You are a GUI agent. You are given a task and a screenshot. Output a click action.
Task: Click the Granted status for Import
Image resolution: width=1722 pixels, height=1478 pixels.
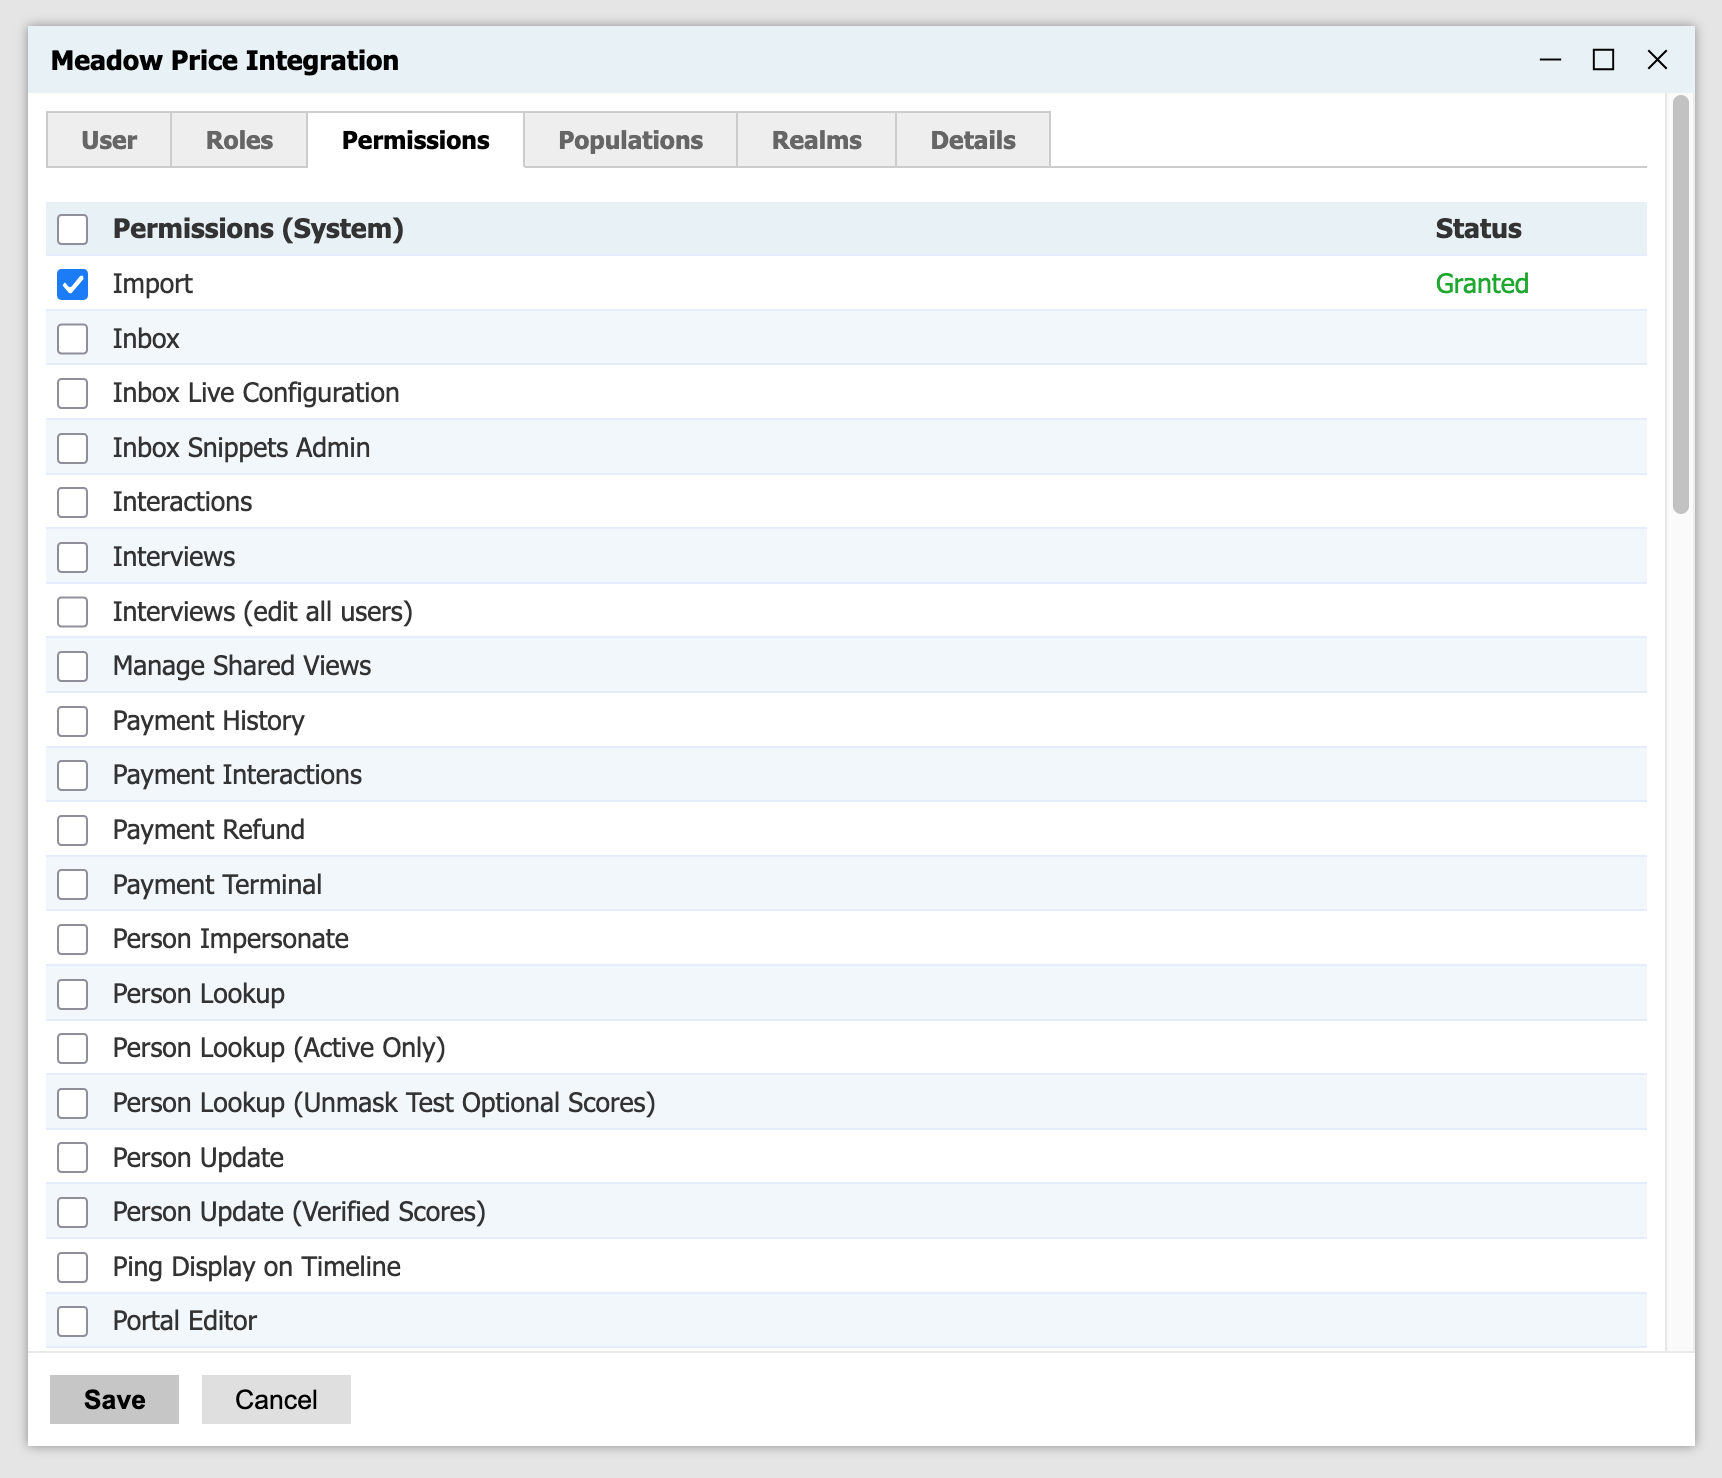point(1482,284)
